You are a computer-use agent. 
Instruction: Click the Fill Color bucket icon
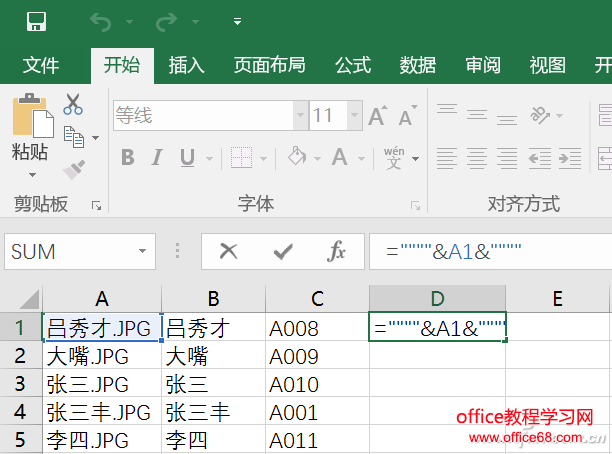297,156
